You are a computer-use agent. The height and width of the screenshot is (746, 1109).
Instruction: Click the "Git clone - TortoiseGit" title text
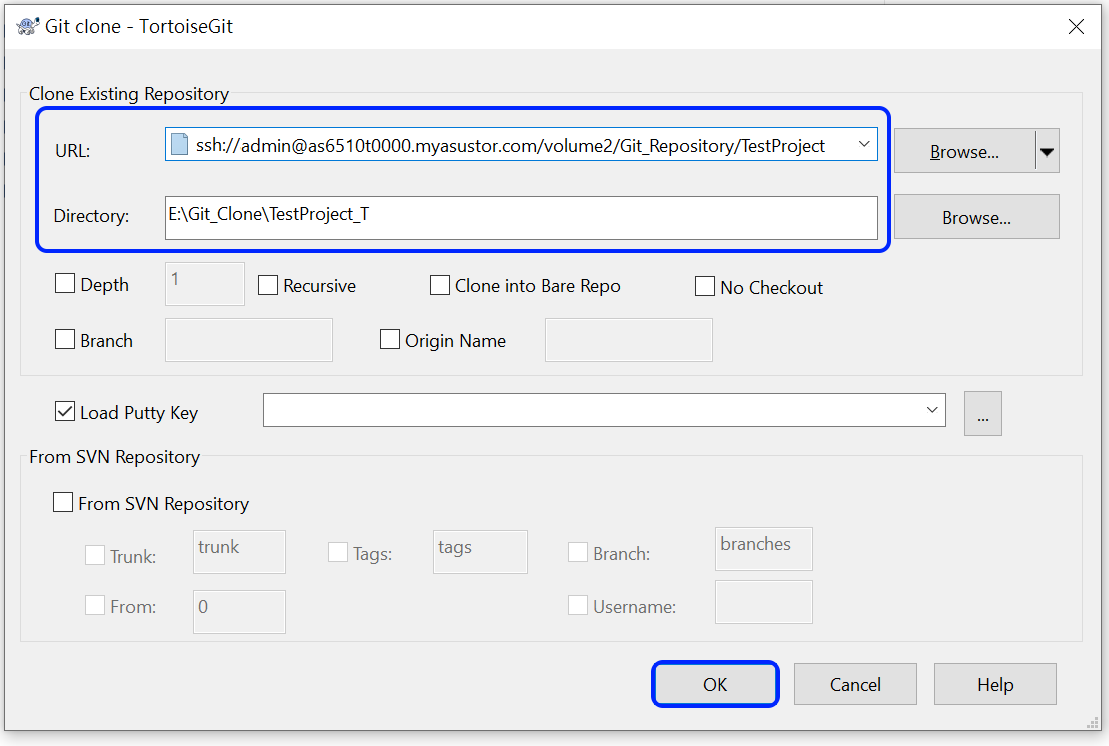[x=139, y=26]
